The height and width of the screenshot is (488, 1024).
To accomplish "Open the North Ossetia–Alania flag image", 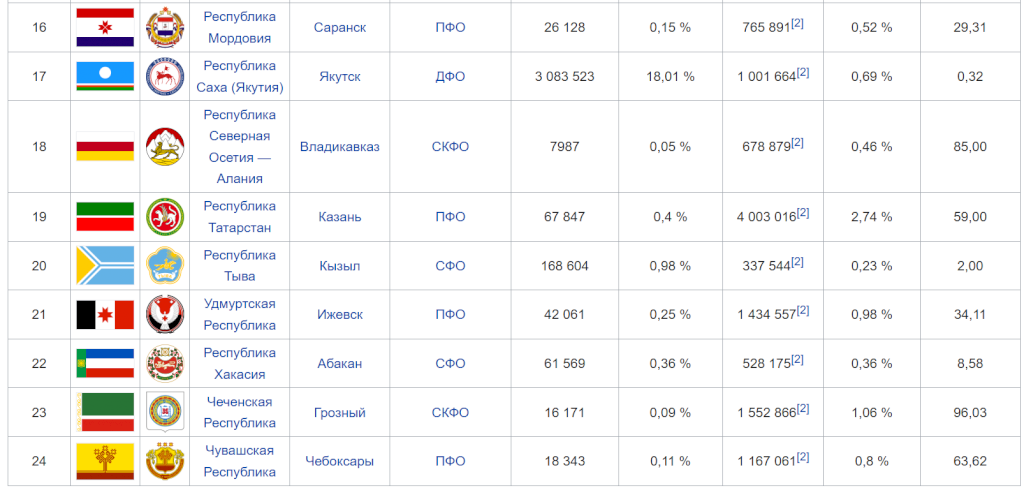I will pos(105,146).
